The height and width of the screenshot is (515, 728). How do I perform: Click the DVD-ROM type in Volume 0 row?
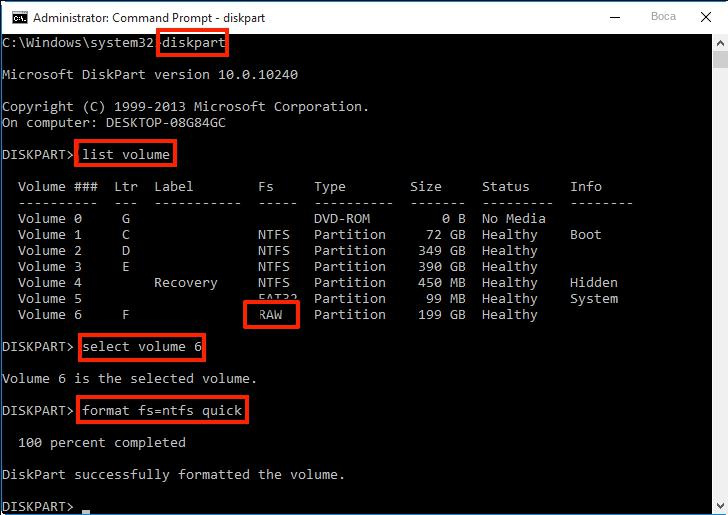(346, 219)
